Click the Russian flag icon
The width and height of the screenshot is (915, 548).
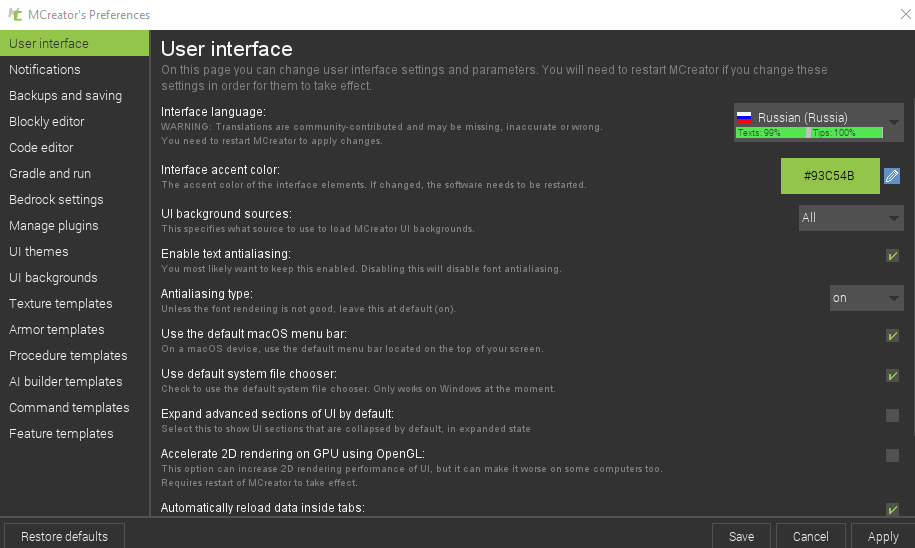coord(744,117)
